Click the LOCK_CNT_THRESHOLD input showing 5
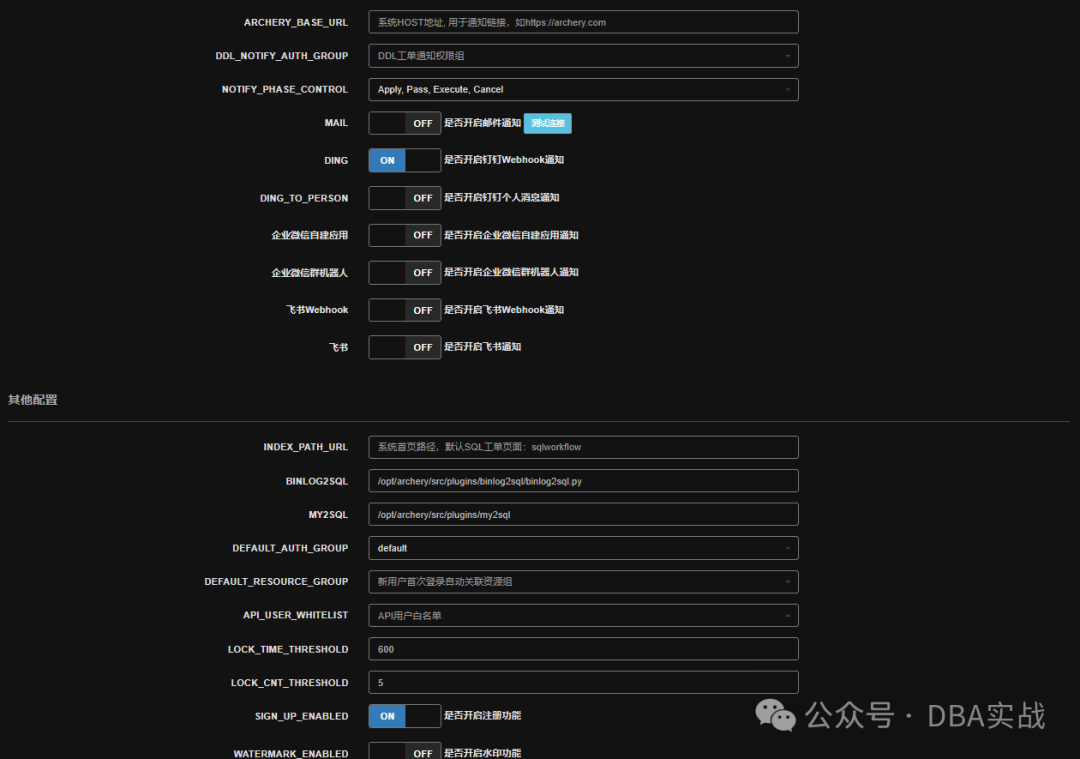Viewport: 1080px width, 759px height. [x=583, y=682]
